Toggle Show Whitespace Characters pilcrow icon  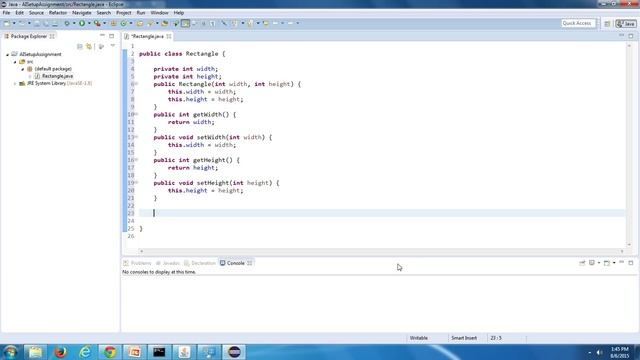click(x=213, y=23)
